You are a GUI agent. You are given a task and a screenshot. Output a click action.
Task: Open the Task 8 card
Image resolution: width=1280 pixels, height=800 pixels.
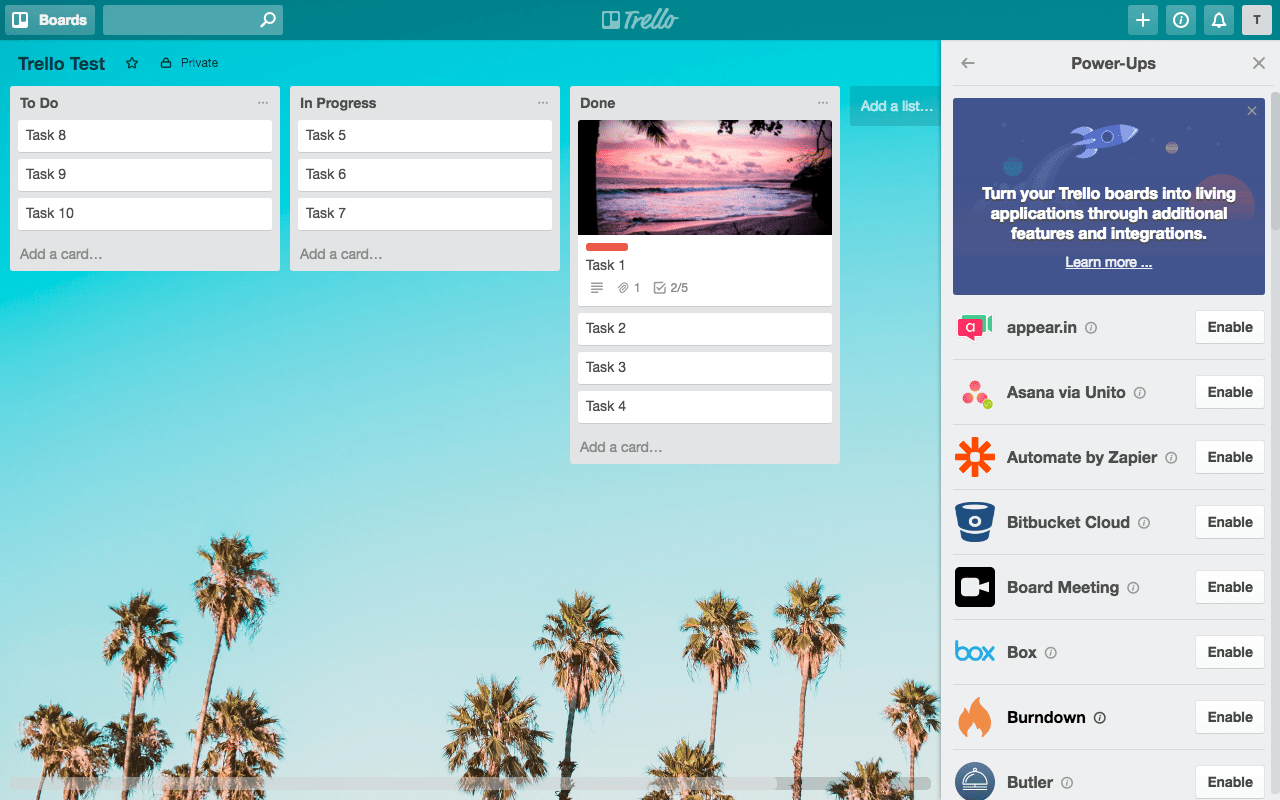(x=145, y=136)
